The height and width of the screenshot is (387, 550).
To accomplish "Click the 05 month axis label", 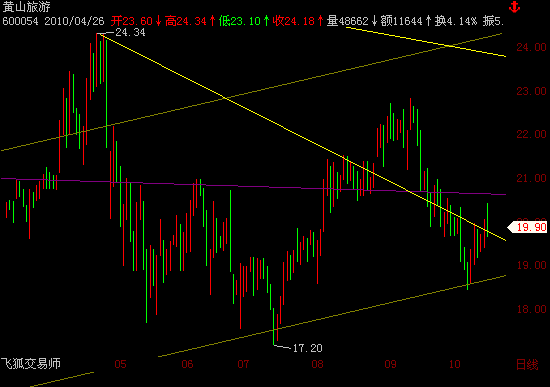I will pyautogui.click(x=120, y=364).
